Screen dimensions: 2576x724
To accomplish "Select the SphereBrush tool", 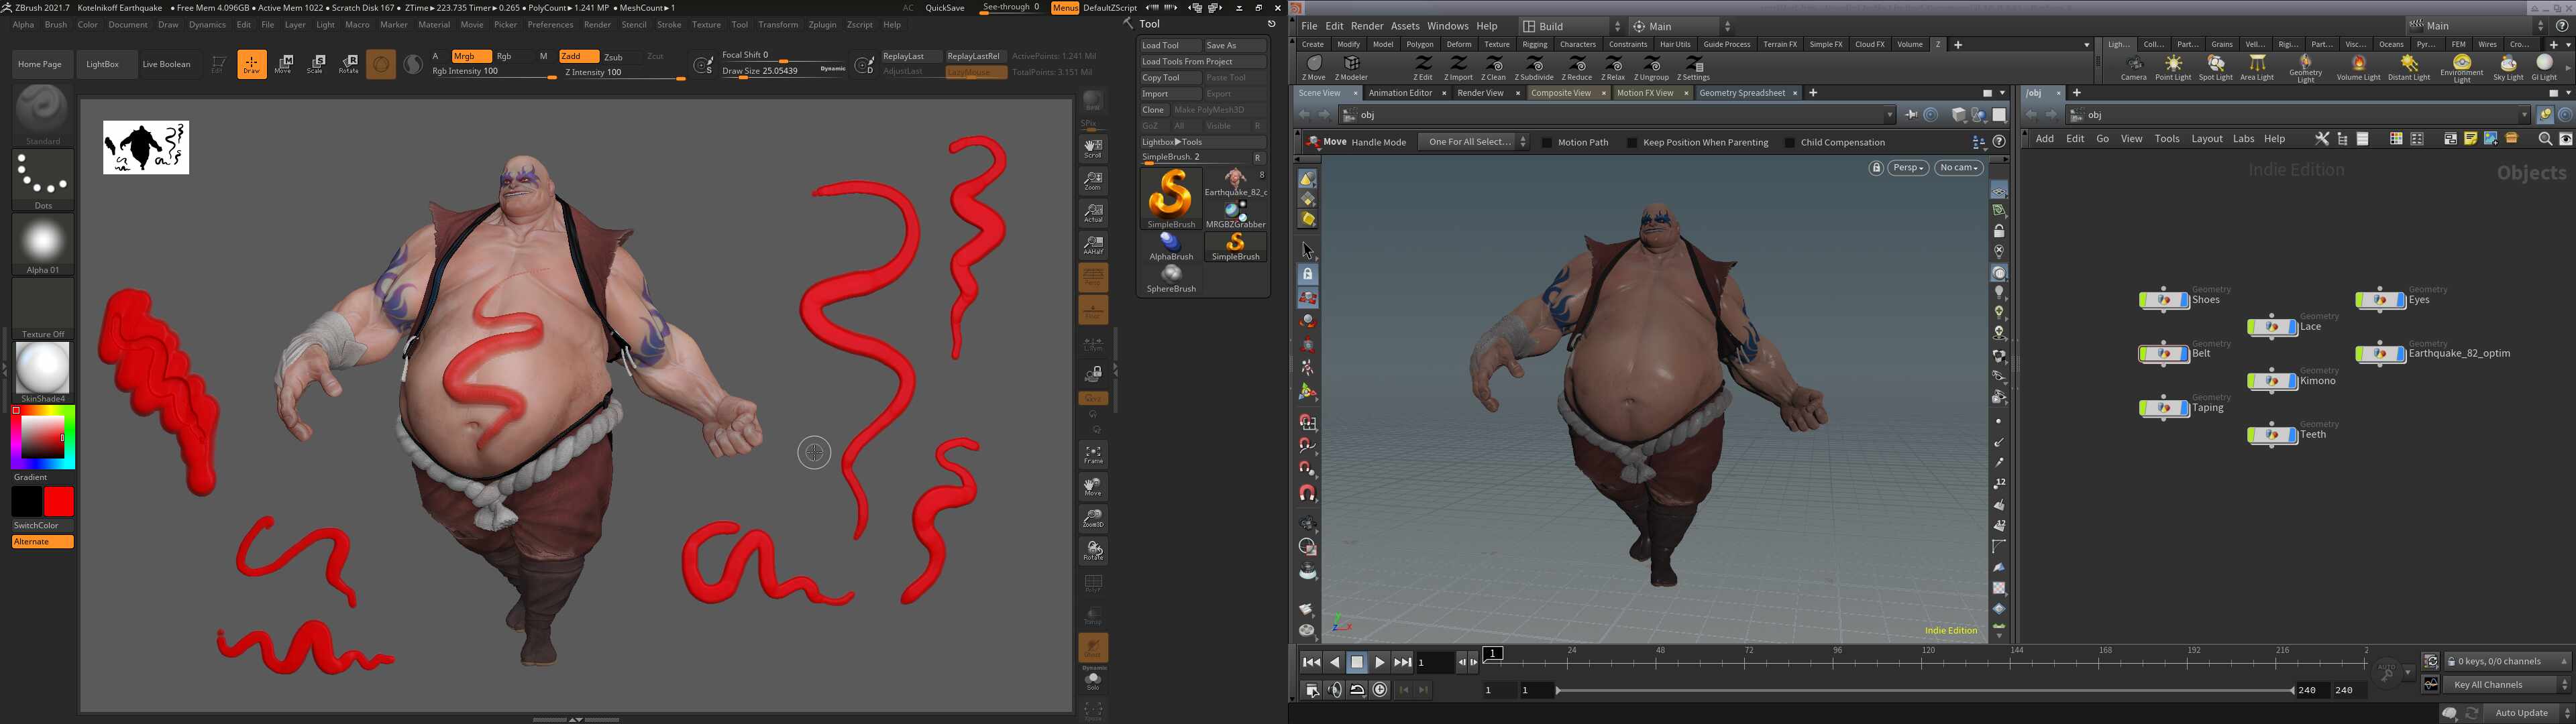I will tap(1171, 279).
